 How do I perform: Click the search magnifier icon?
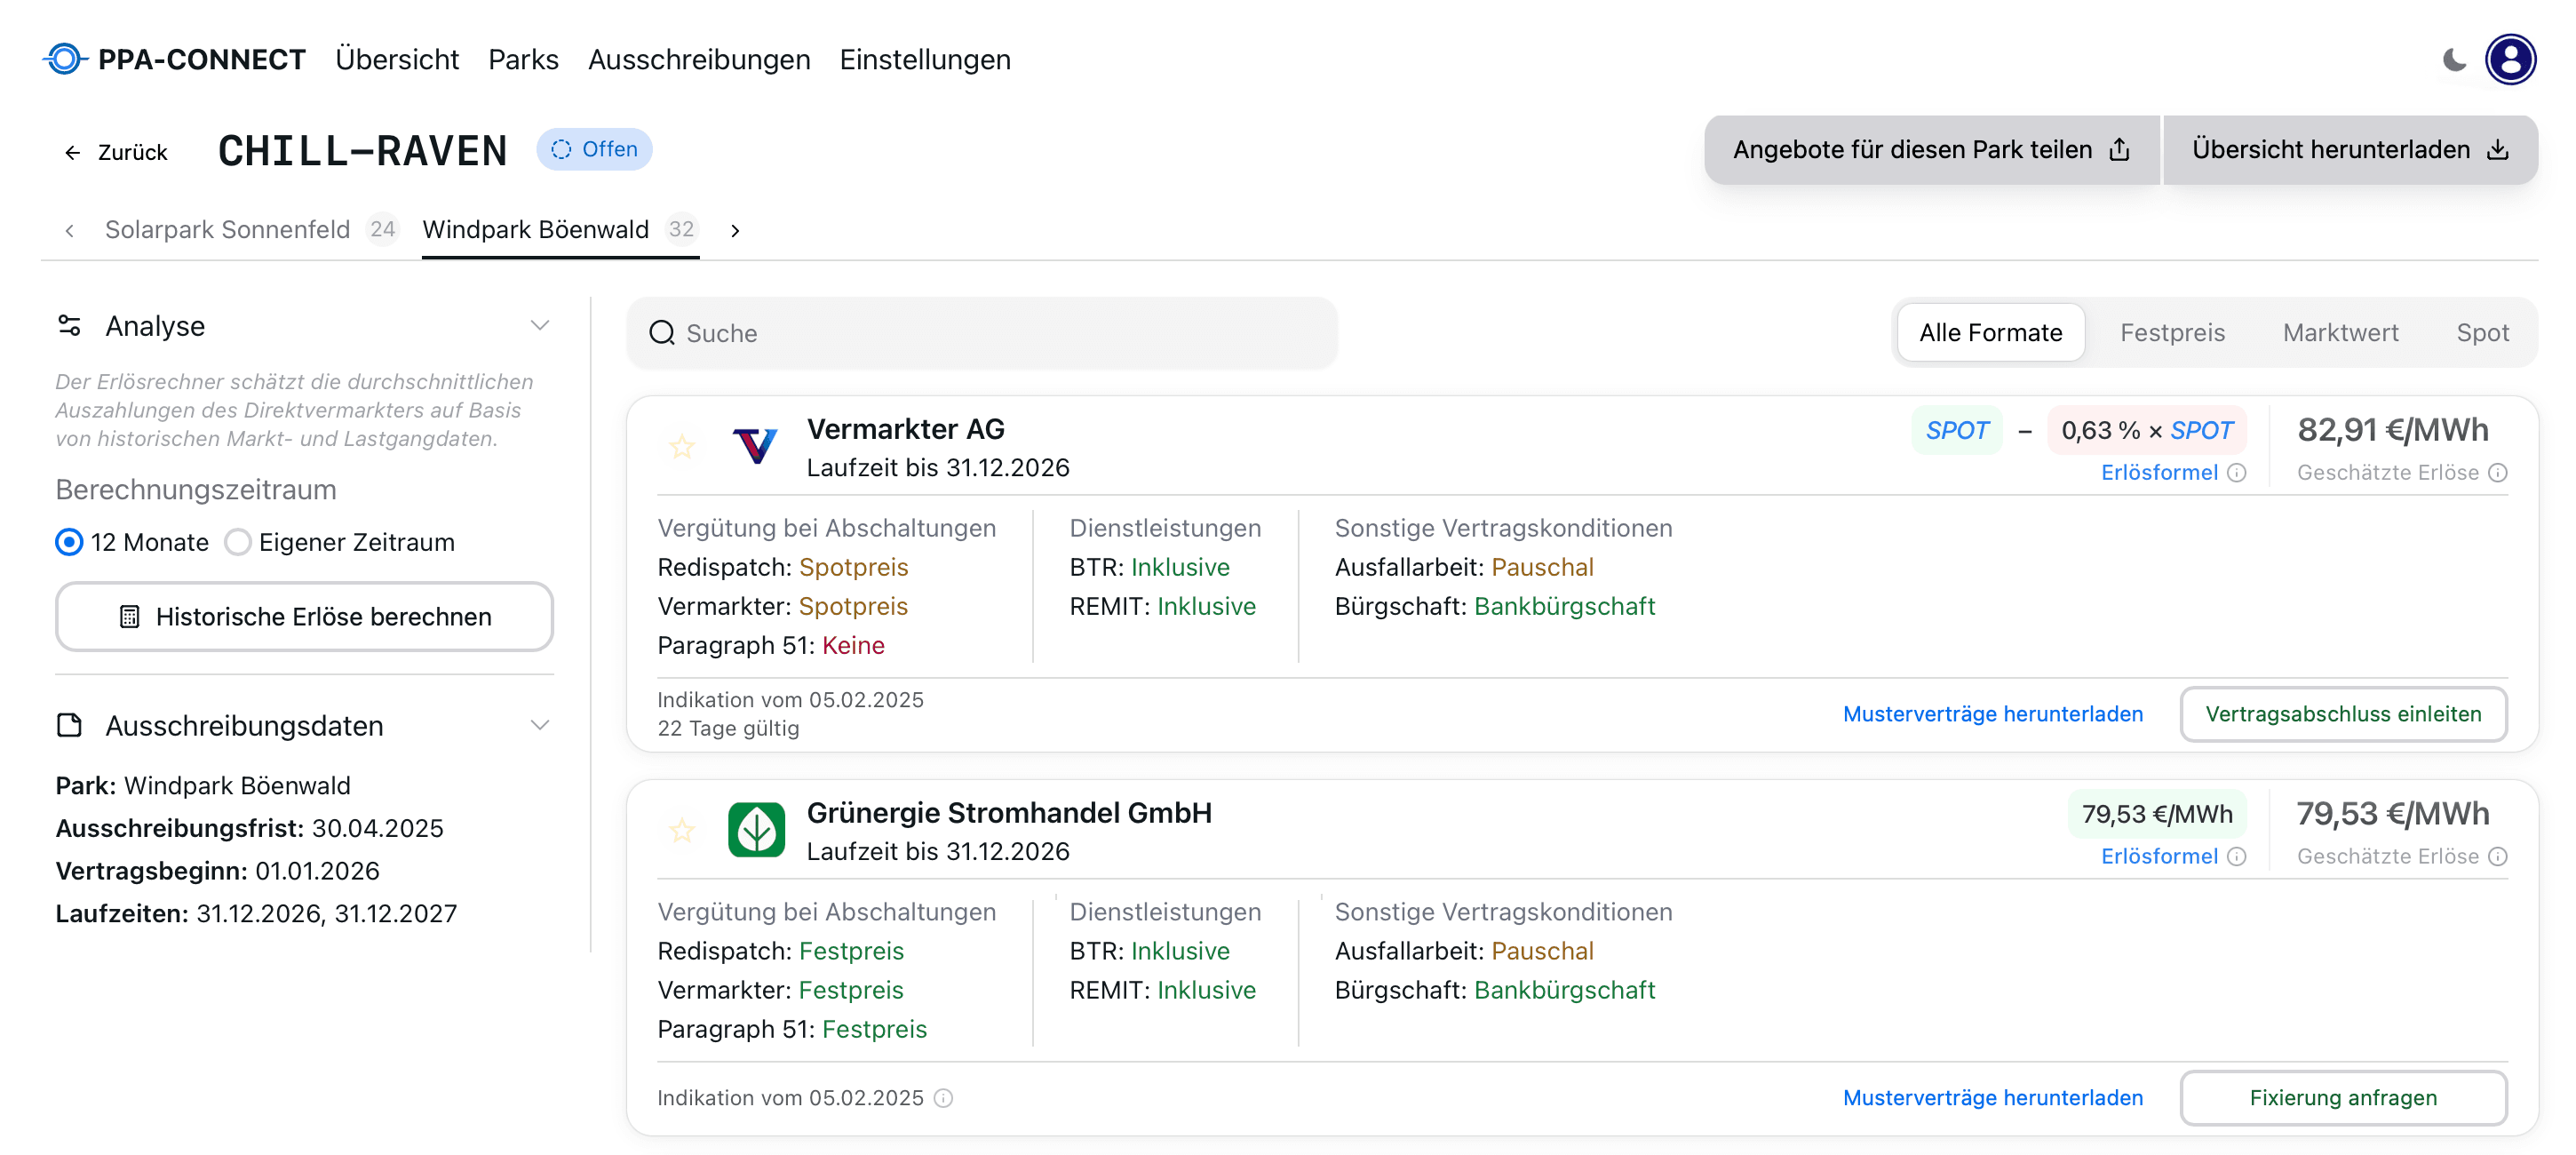[662, 333]
